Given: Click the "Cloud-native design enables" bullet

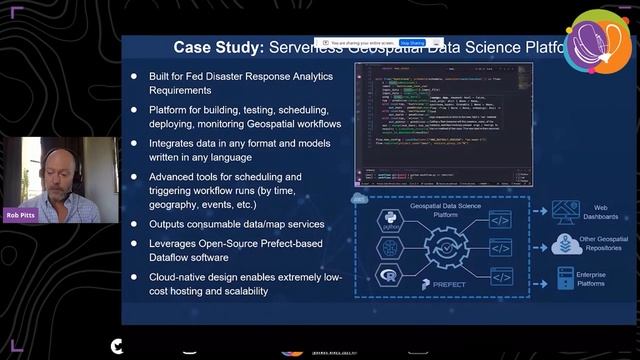Looking at the screenshot, I should point(245,284).
